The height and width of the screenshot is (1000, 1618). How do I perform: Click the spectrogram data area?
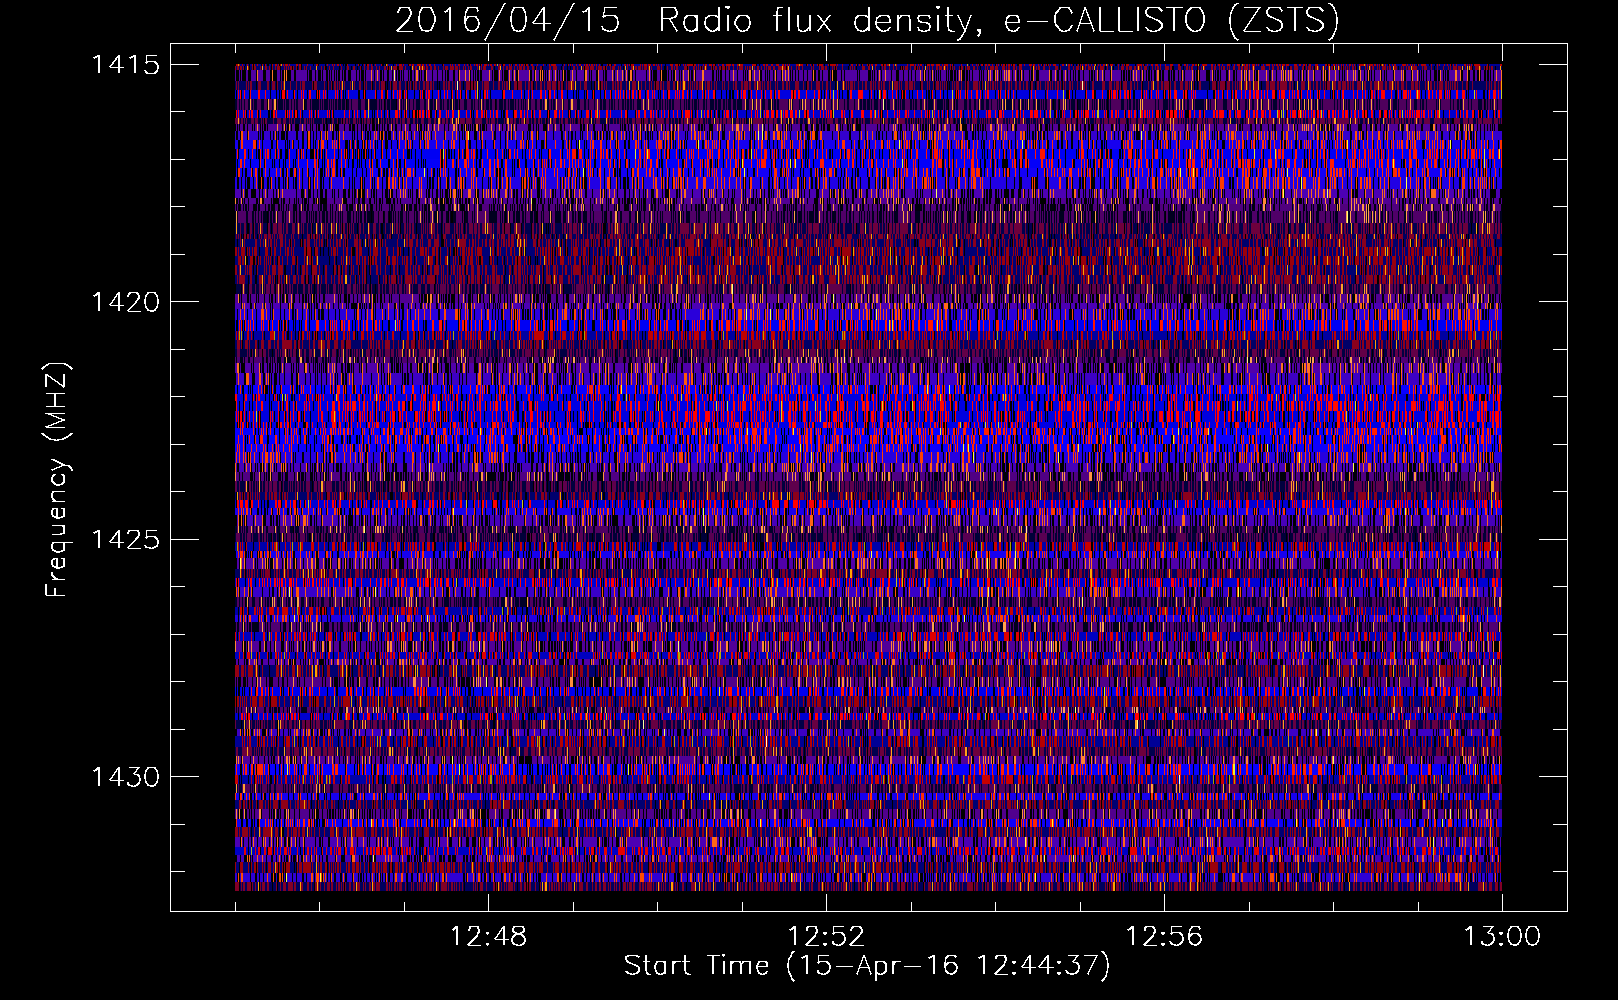tap(868, 477)
